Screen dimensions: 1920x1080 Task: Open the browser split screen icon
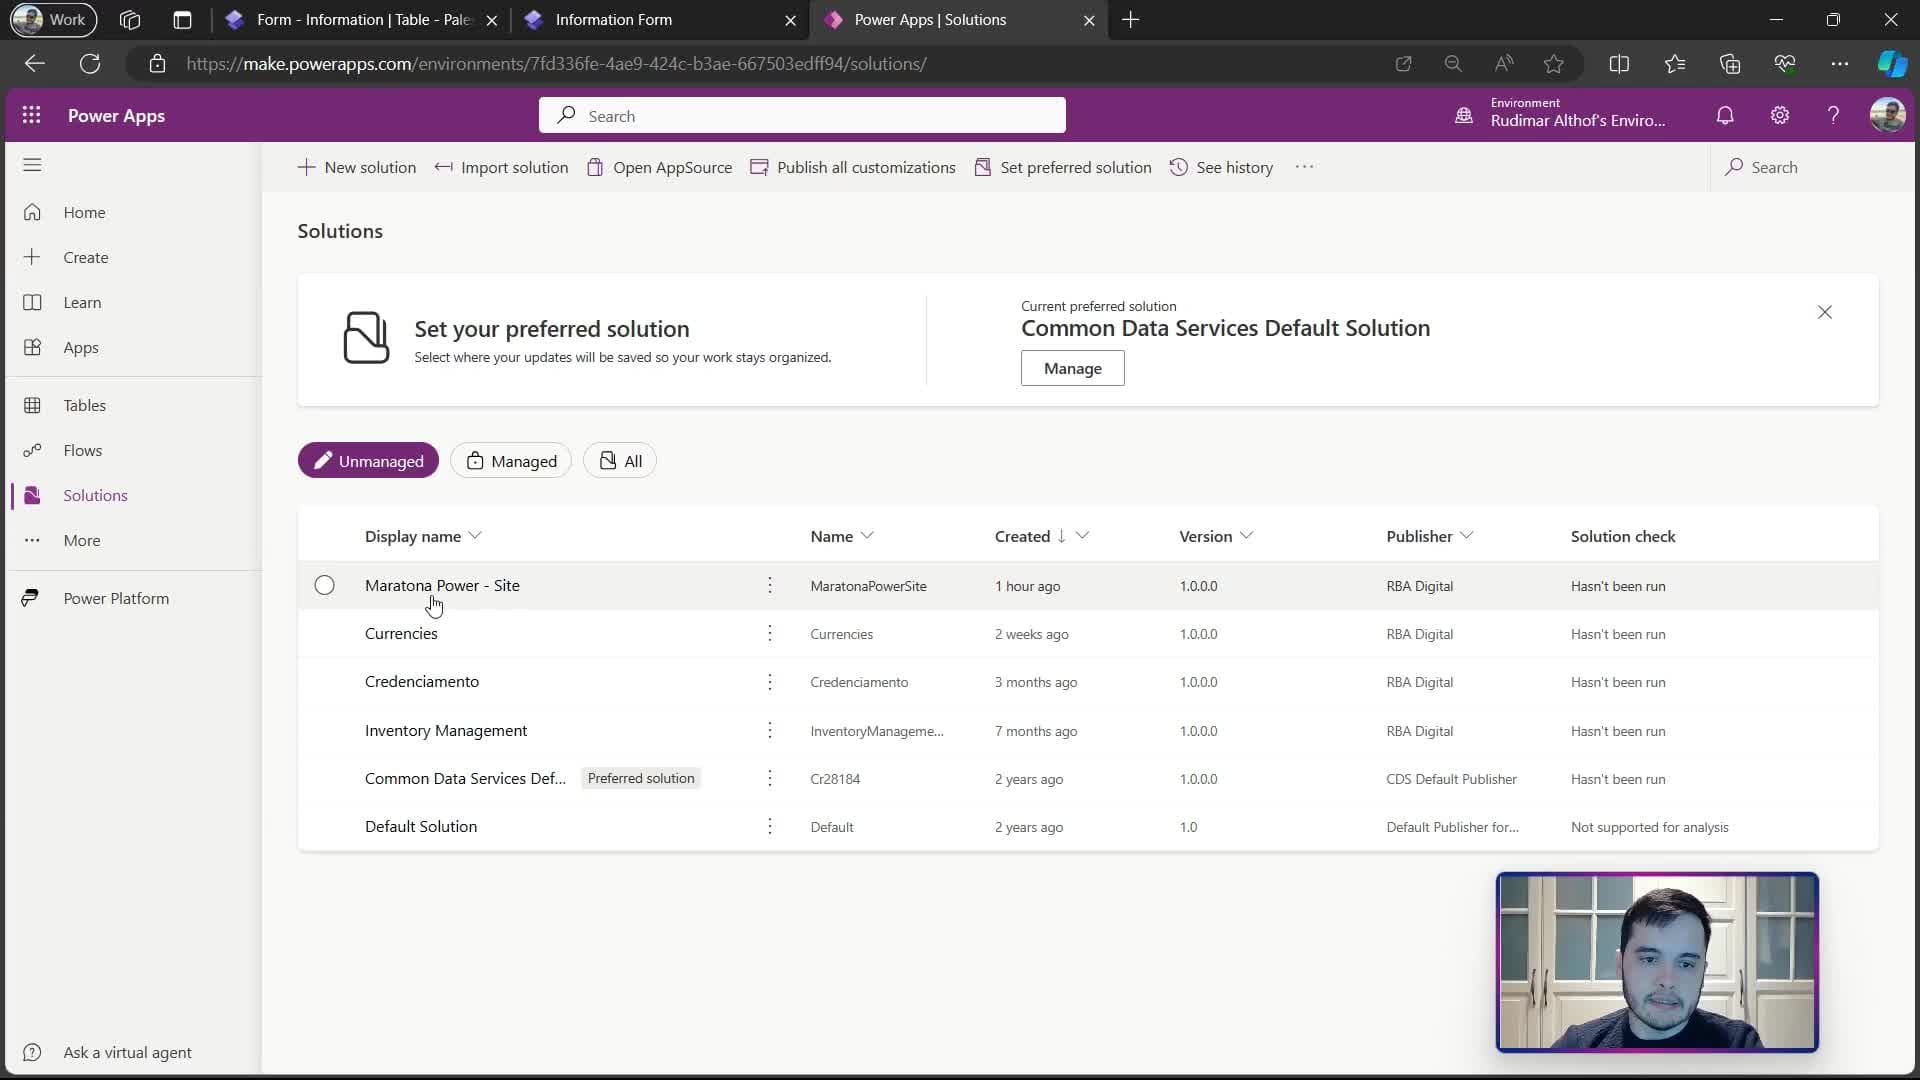(x=1619, y=64)
